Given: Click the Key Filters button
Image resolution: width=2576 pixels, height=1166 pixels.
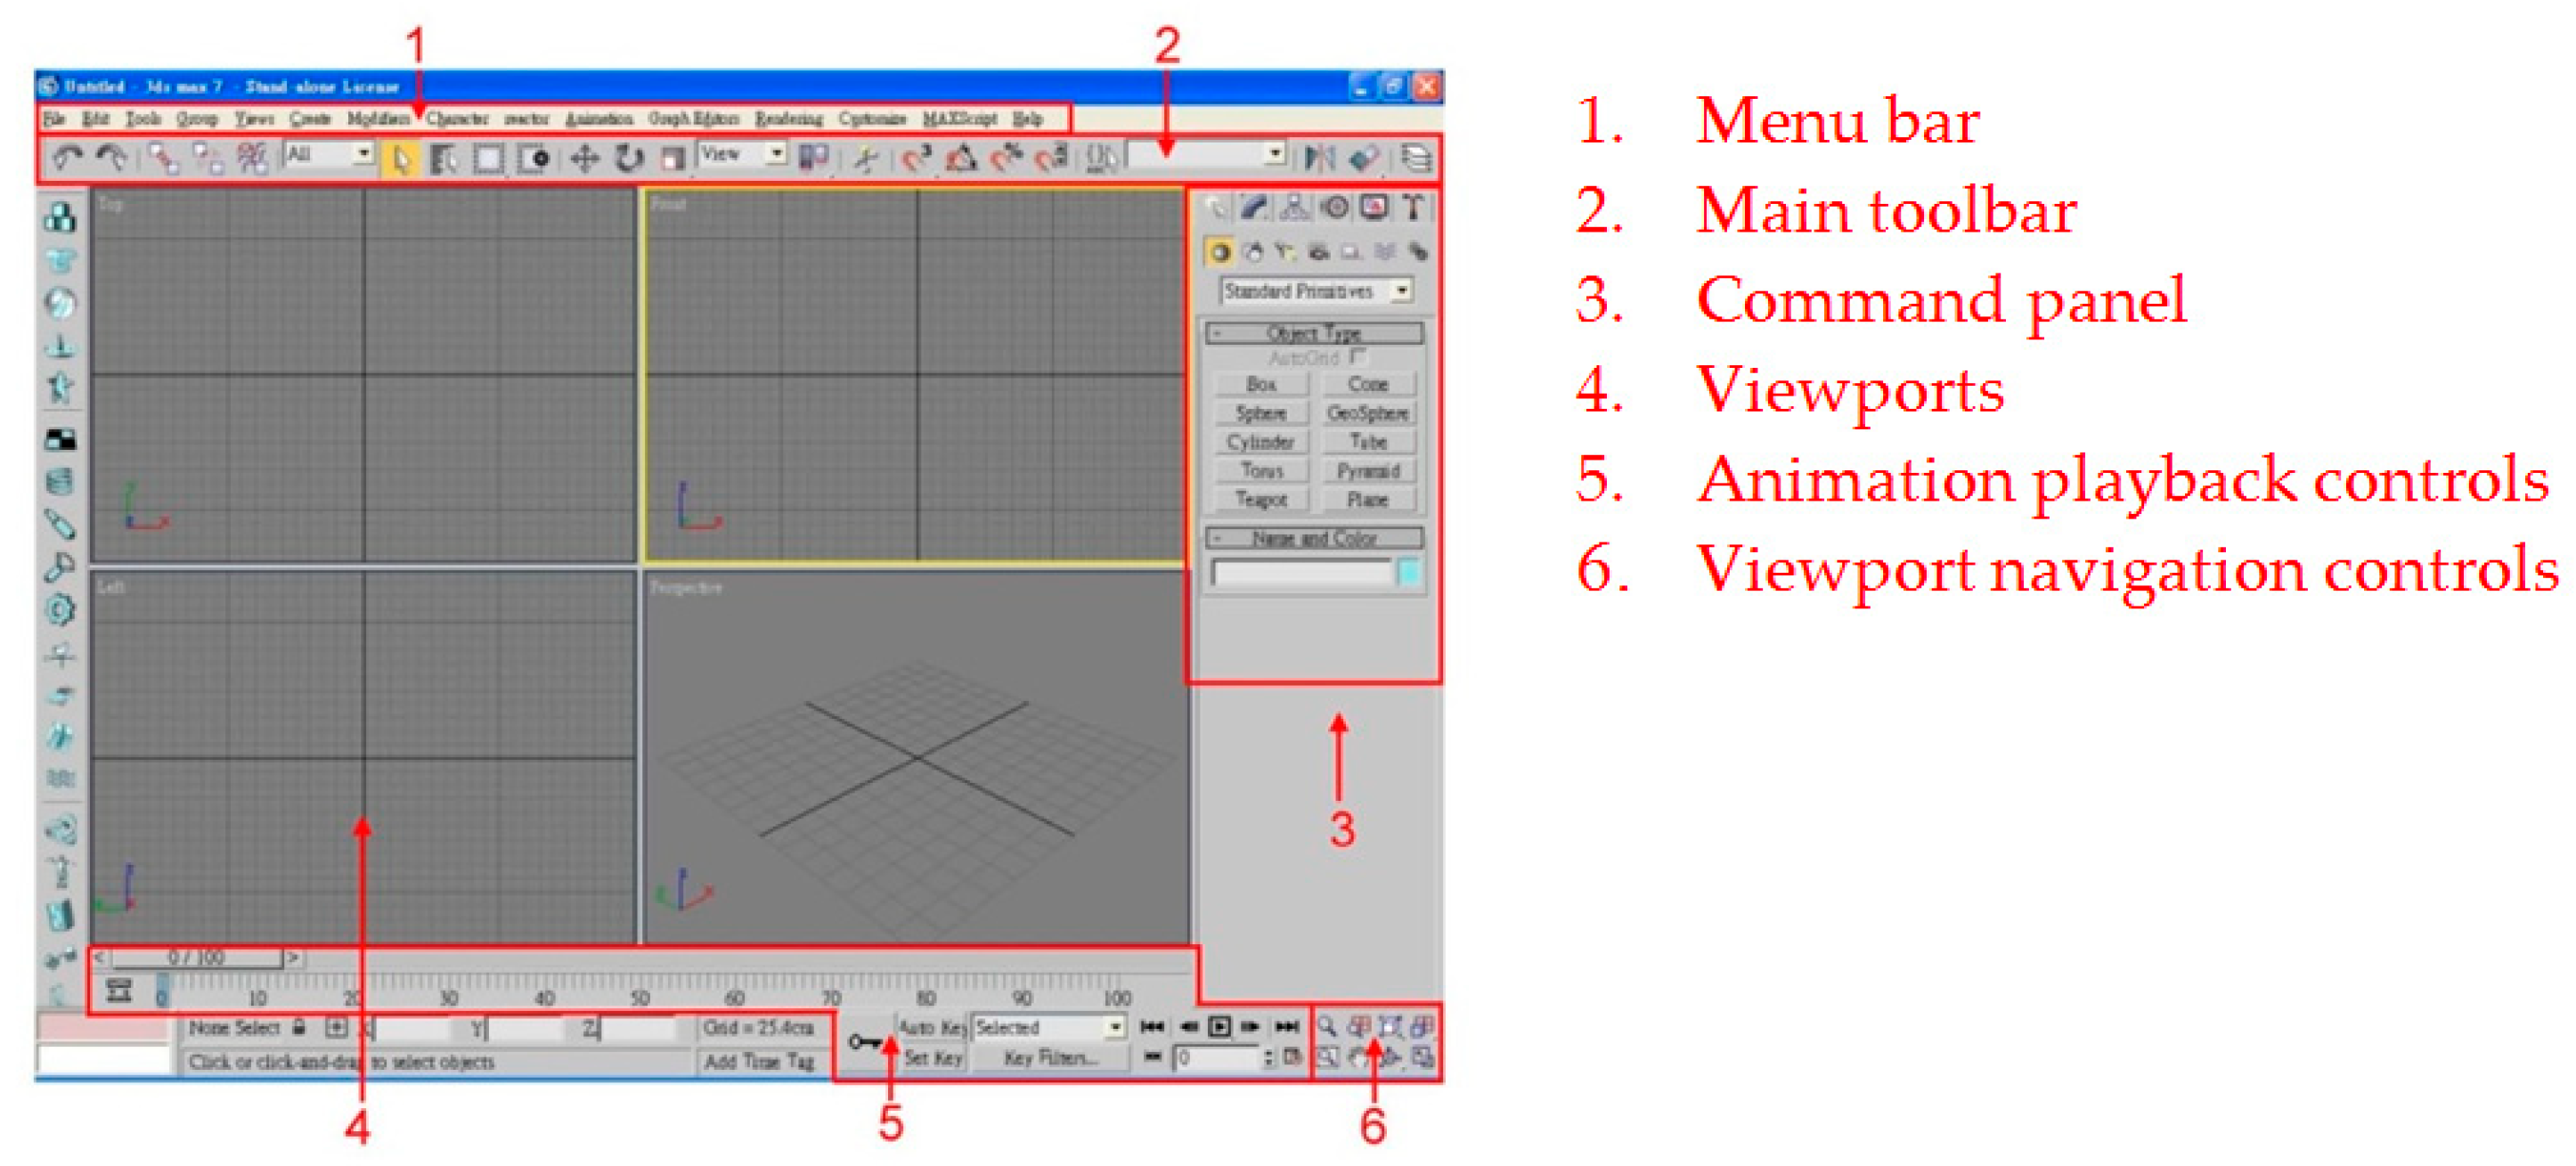Looking at the screenshot, I should coord(1049,1058).
